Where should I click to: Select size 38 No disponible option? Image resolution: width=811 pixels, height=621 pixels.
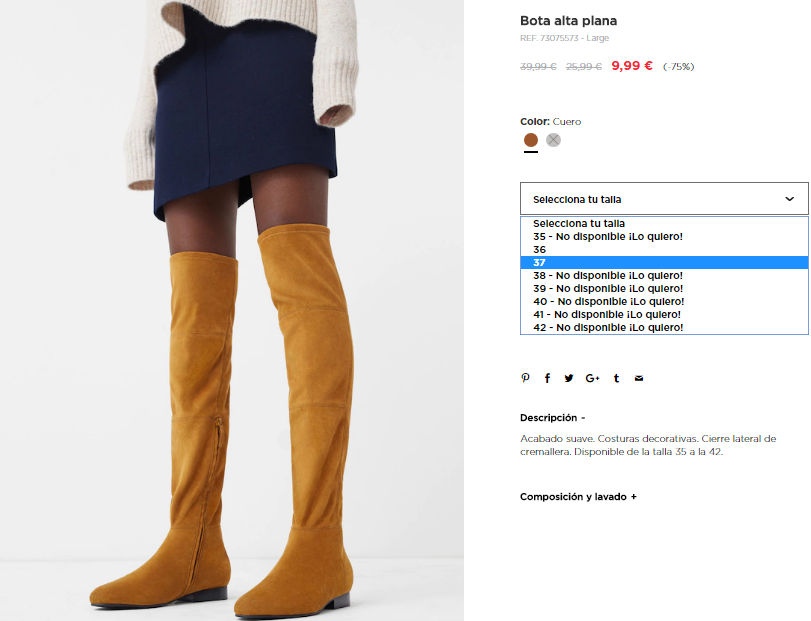[664, 275]
